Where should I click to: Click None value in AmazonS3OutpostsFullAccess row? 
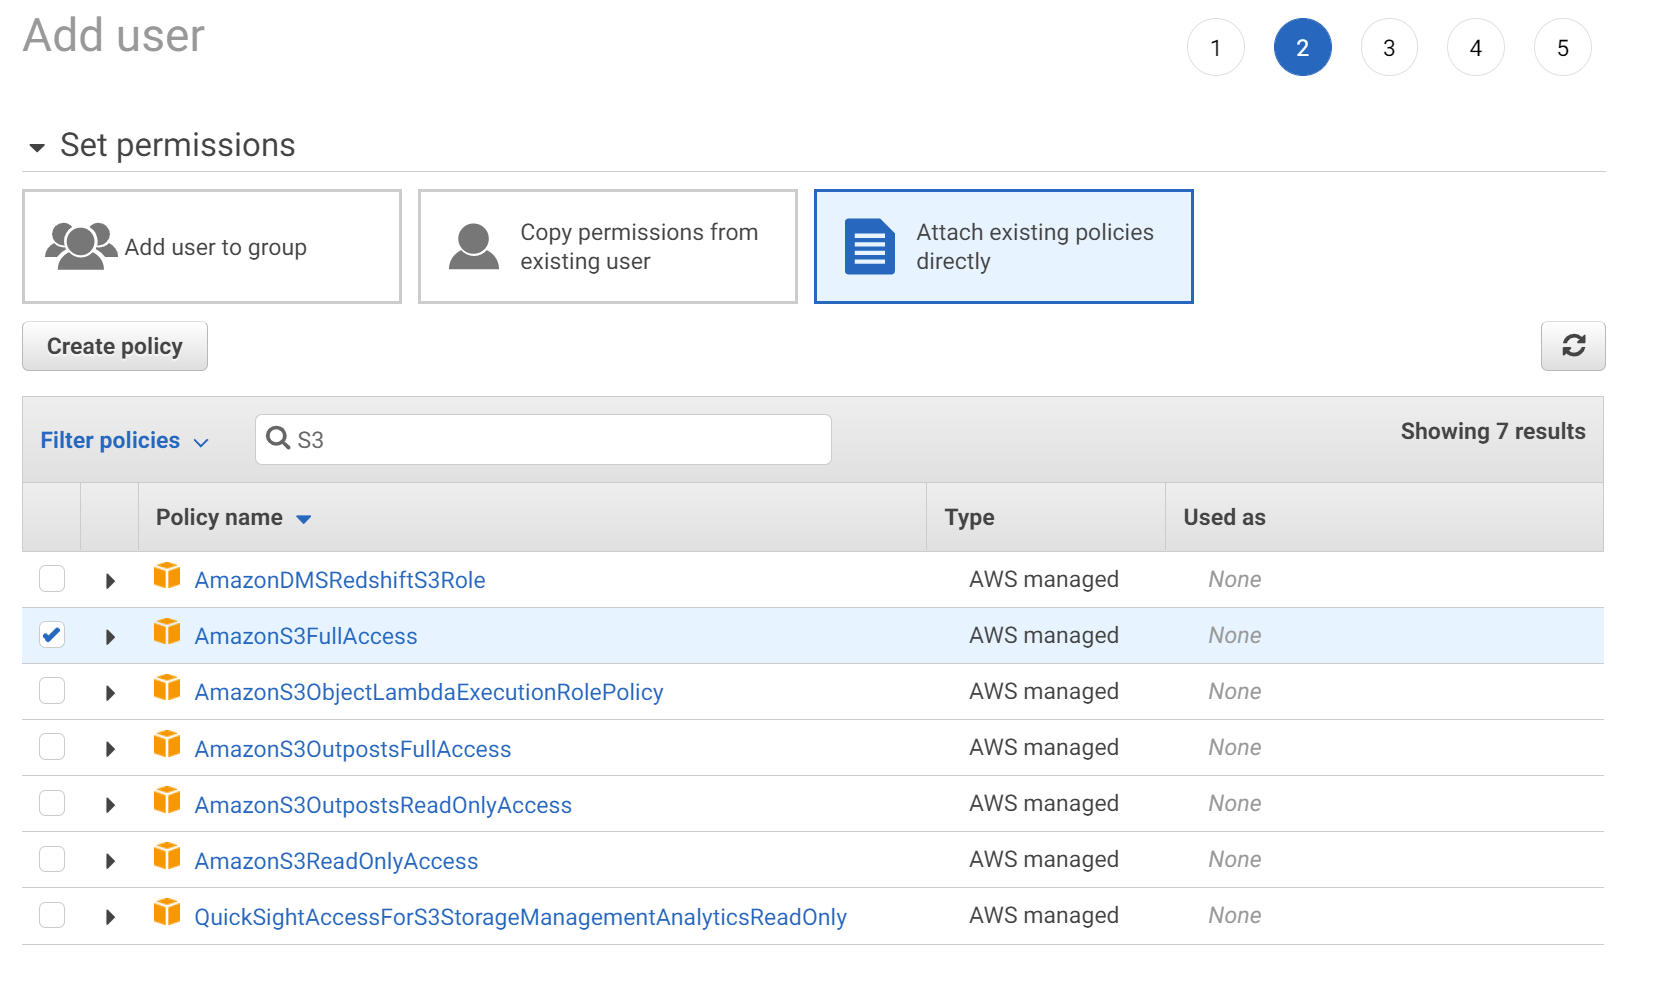click(x=1234, y=747)
